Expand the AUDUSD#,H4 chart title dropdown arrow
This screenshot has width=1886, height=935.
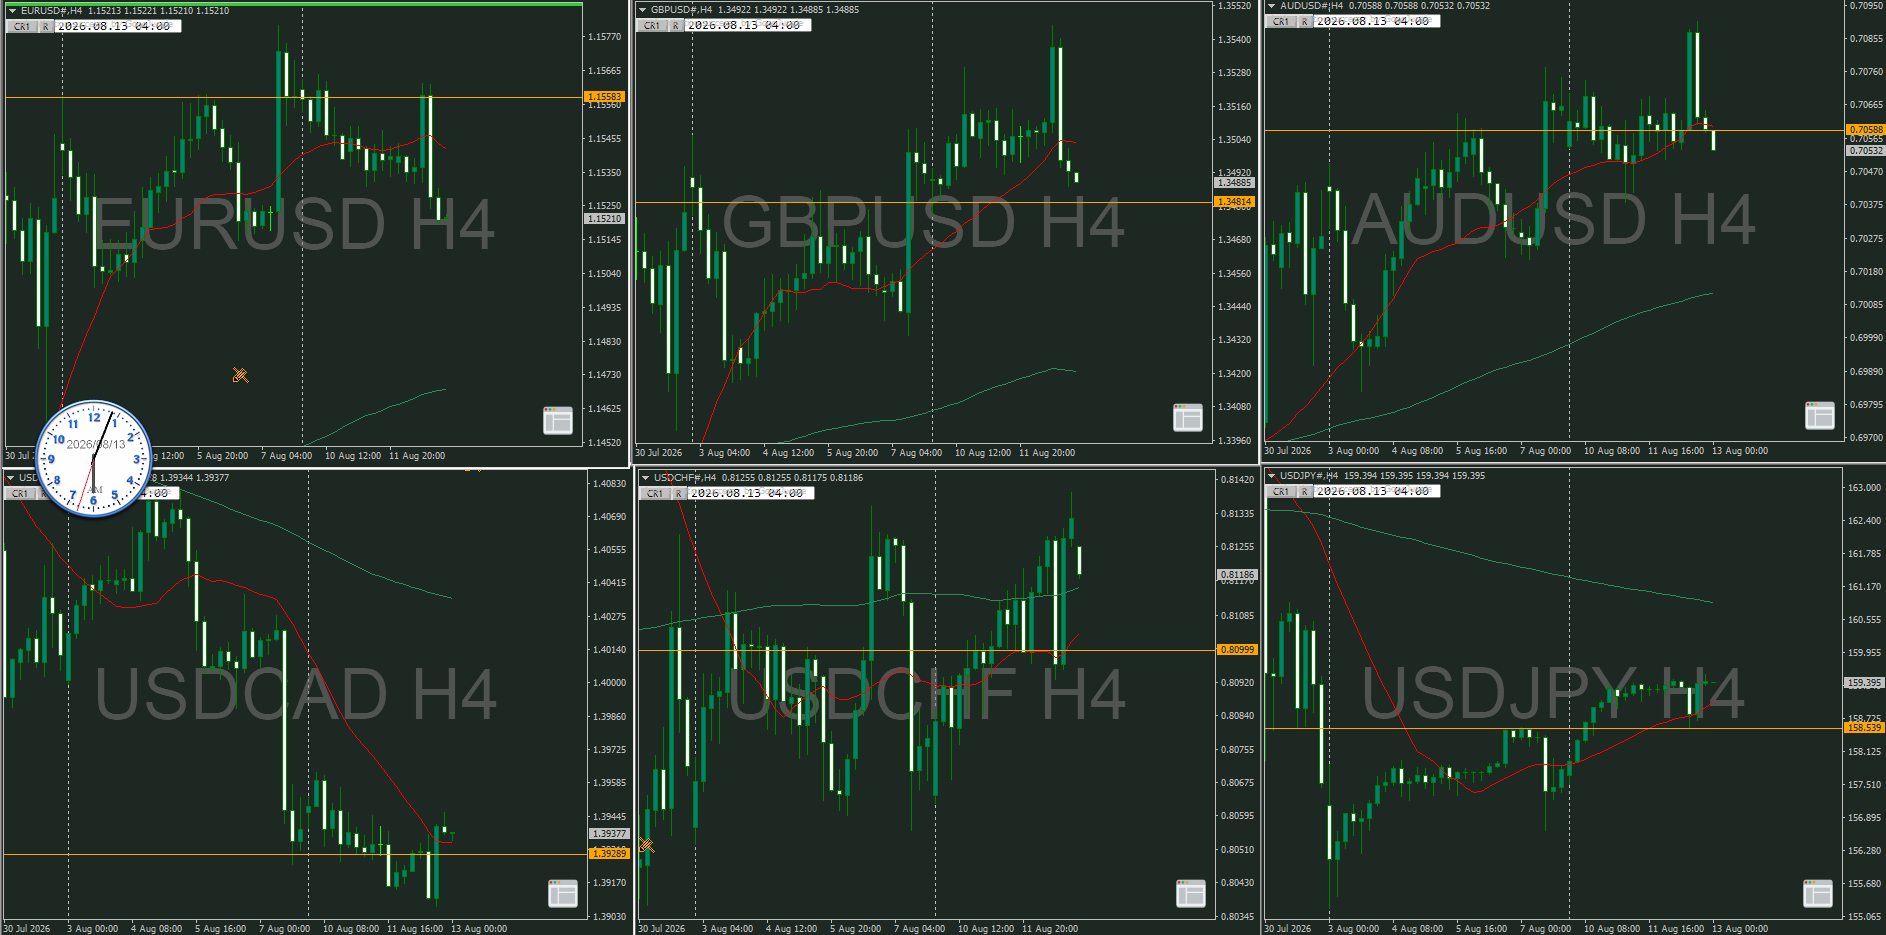1272,6
